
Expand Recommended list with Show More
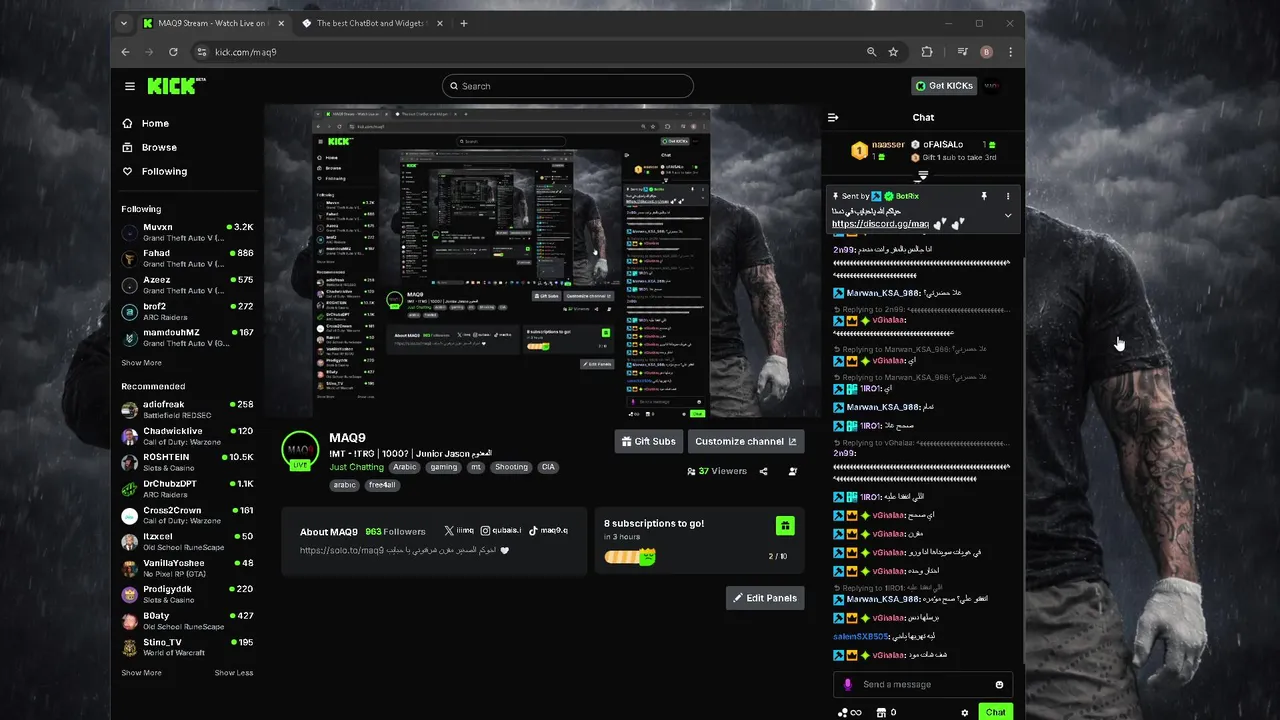coord(141,673)
